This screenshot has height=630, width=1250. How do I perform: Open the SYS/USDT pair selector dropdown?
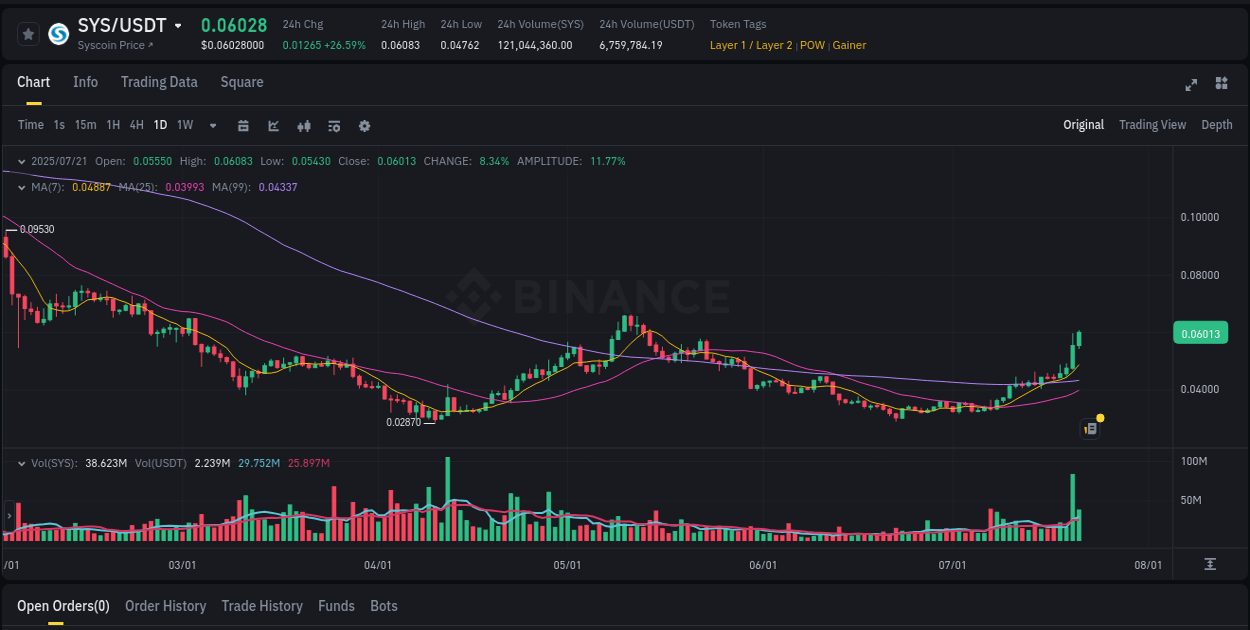180,25
